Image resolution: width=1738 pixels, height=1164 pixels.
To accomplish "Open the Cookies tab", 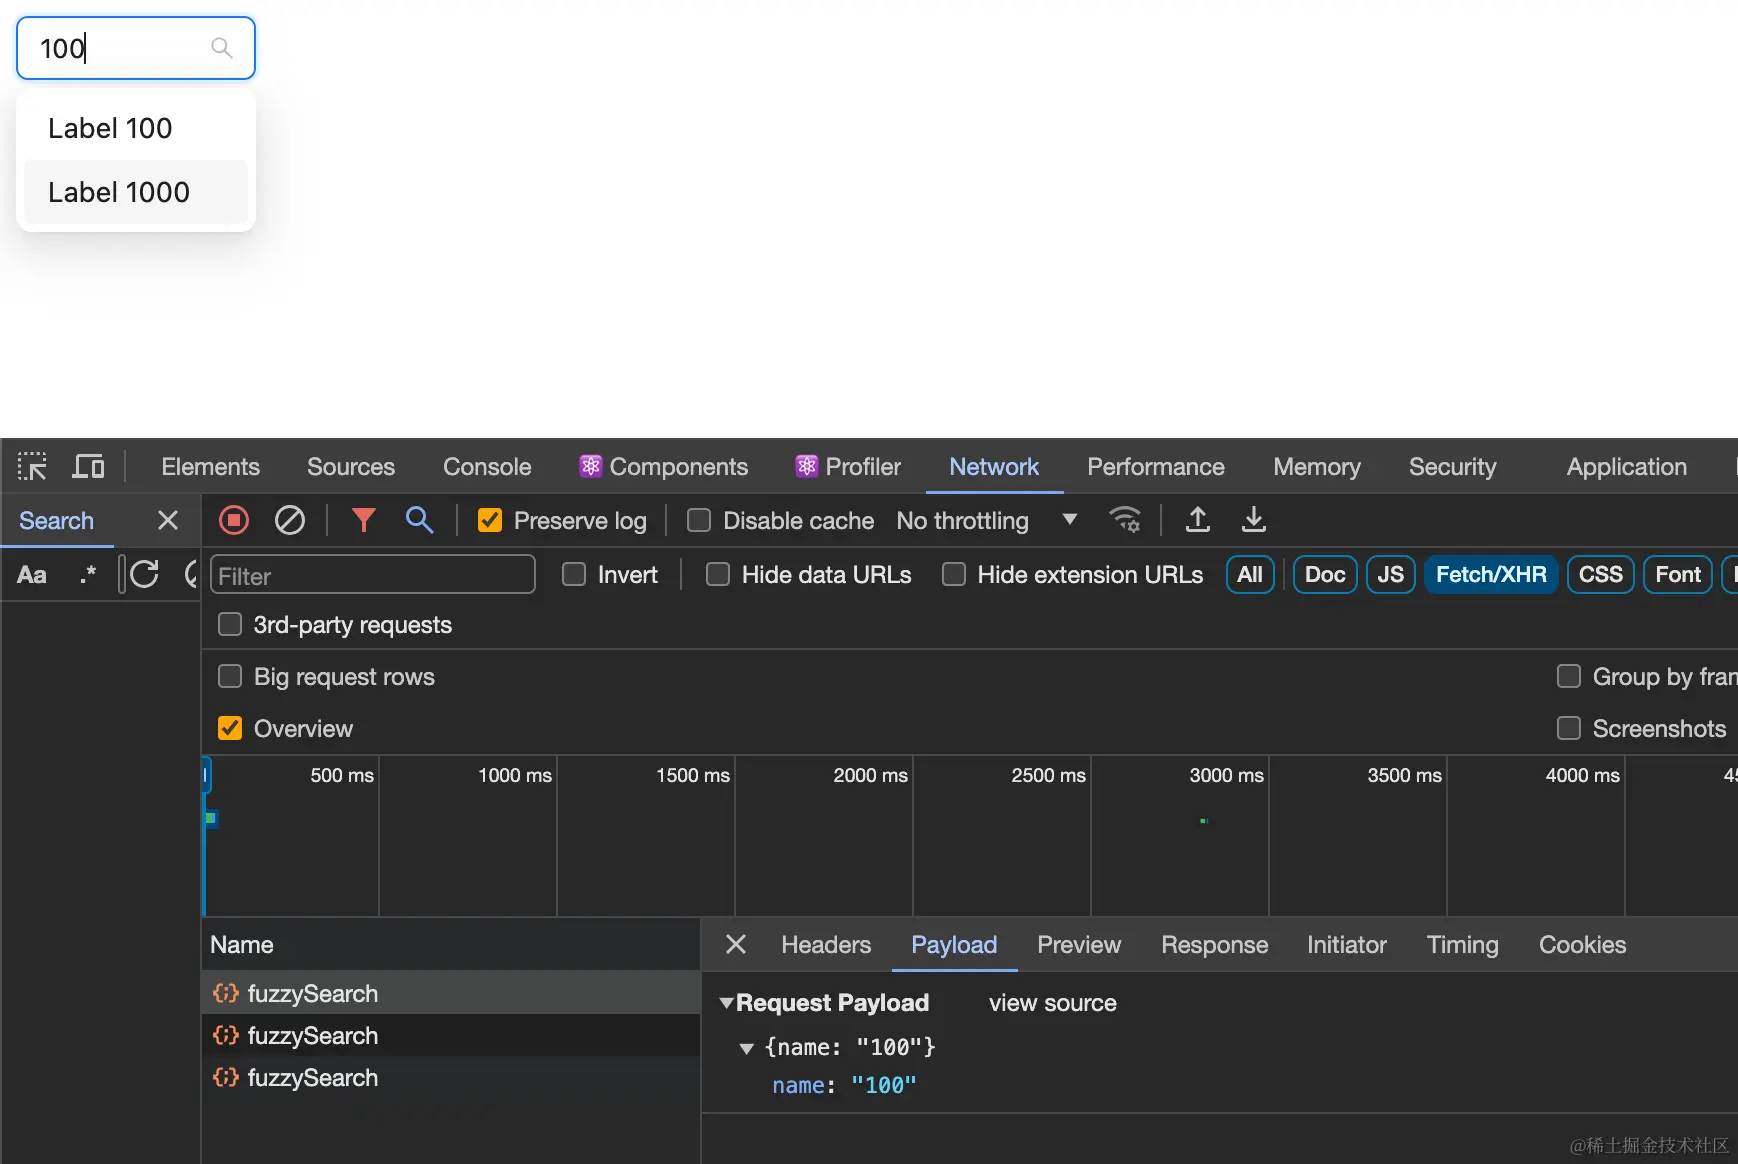I will [1582, 945].
